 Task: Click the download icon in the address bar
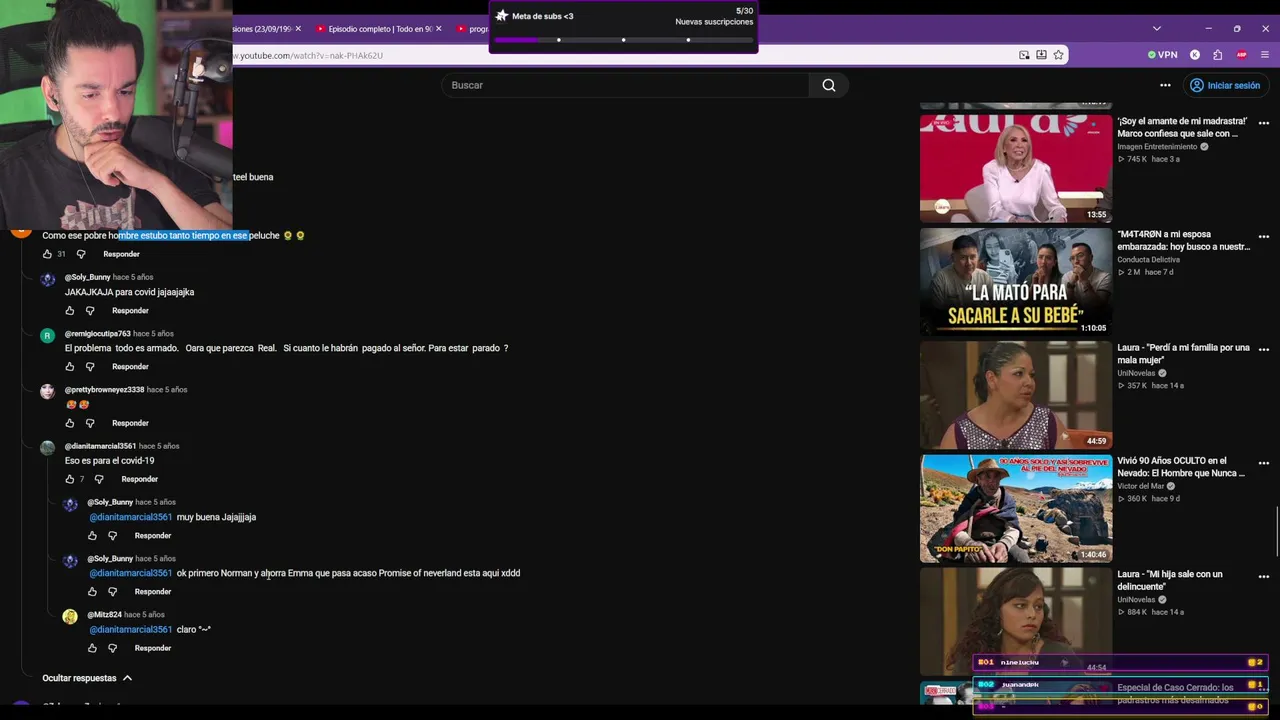pyautogui.click(x=1041, y=55)
